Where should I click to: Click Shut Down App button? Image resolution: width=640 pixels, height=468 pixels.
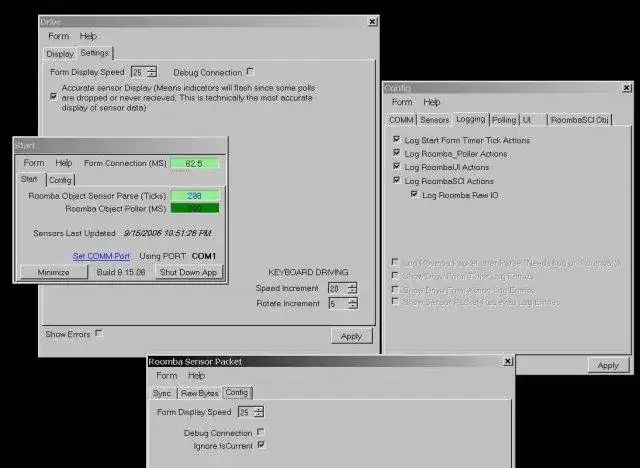[x=189, y=272]
